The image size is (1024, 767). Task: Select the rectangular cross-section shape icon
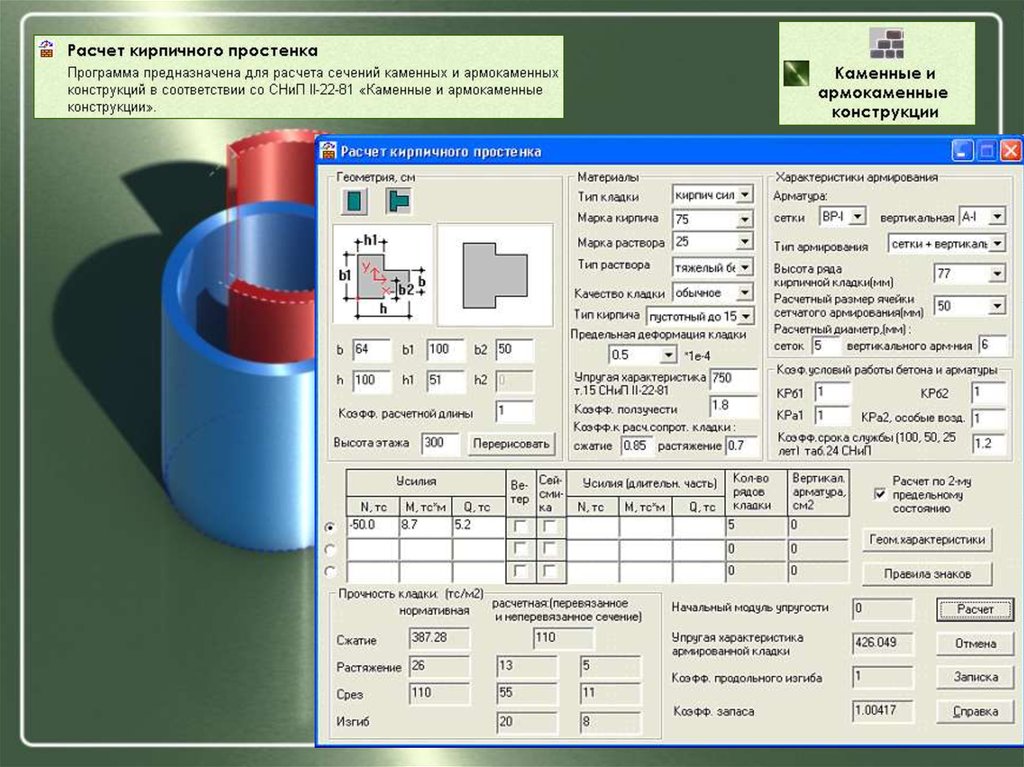[x=355, y=202]
